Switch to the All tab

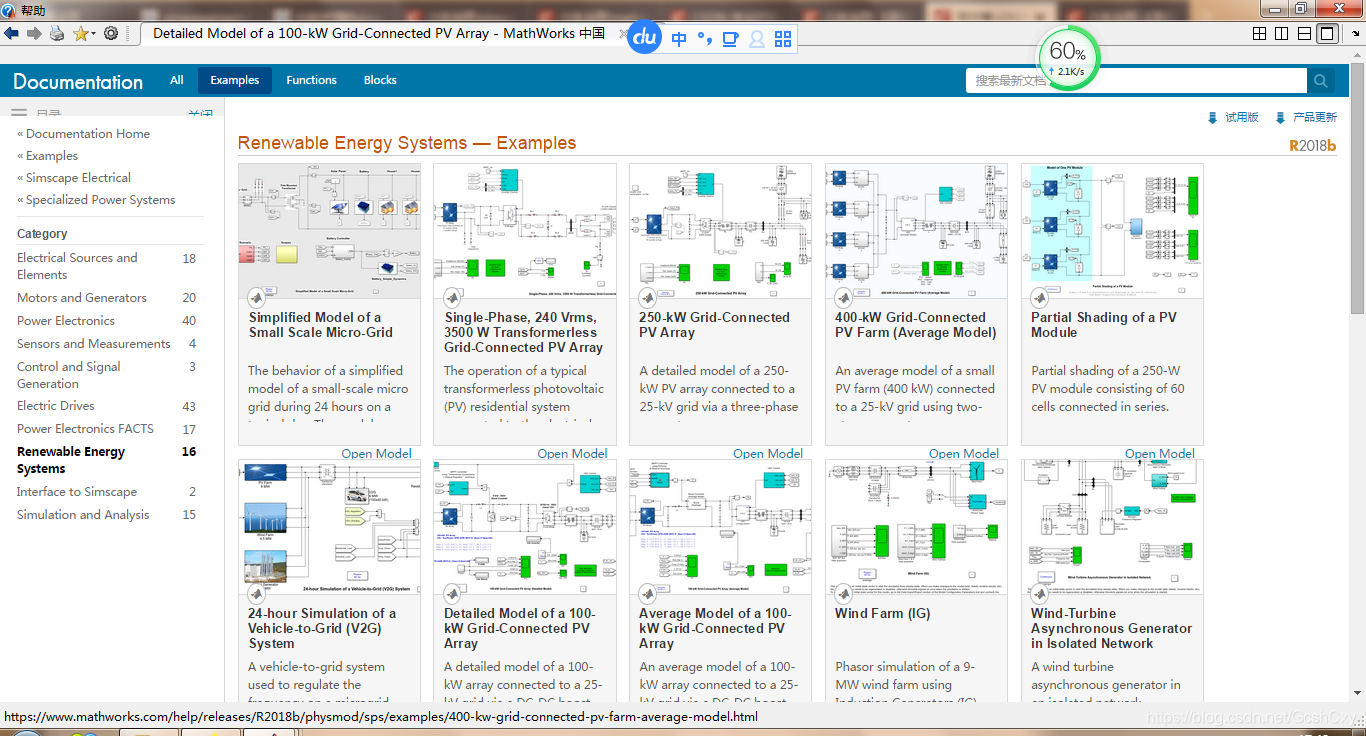(177, 80)
